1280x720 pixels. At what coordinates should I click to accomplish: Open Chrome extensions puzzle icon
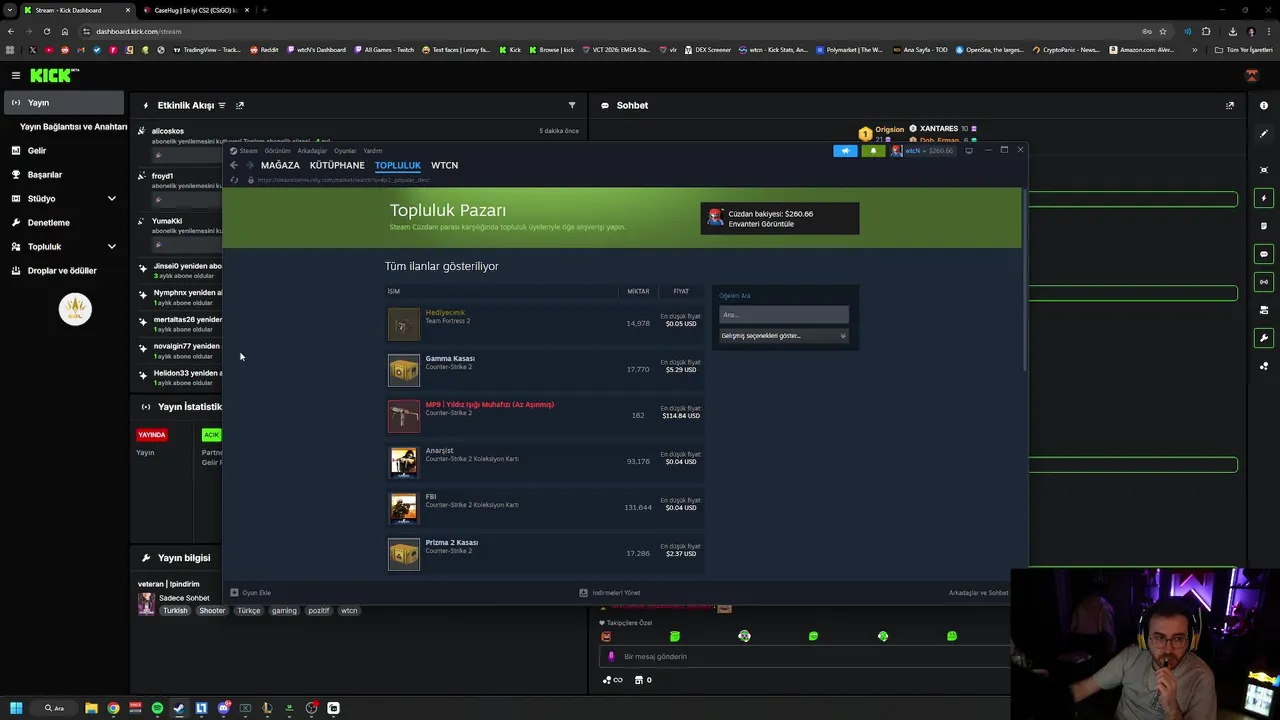[x=1206, y=31]
